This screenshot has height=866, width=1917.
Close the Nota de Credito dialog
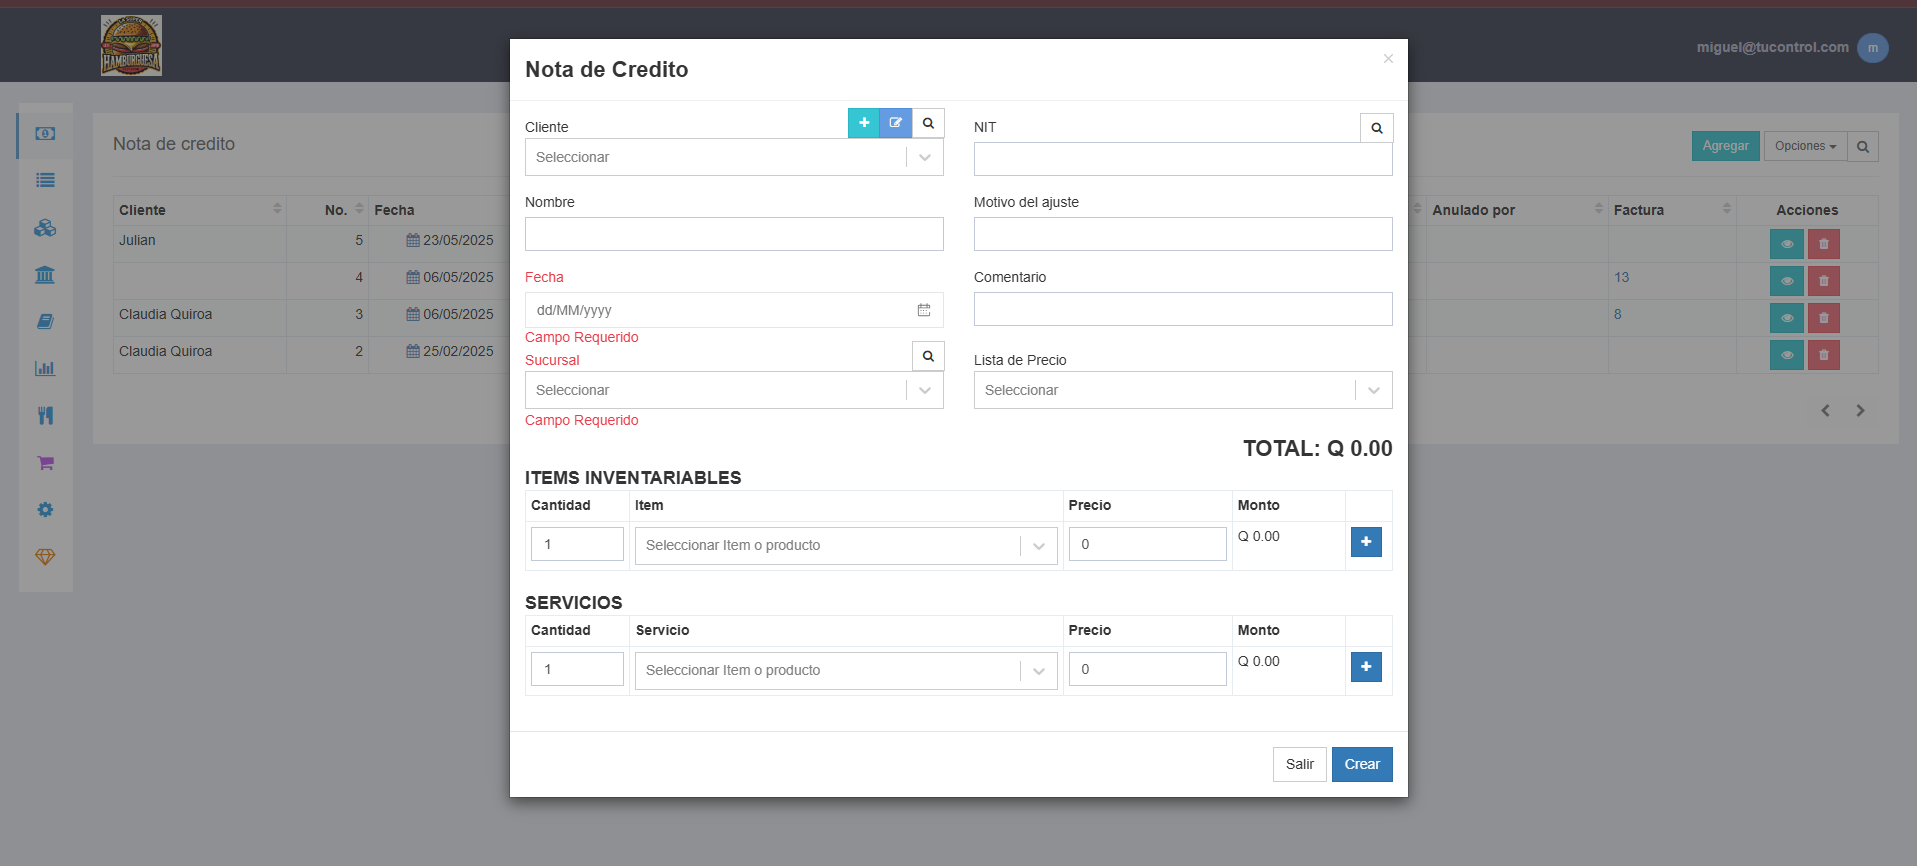point(1388,59)
